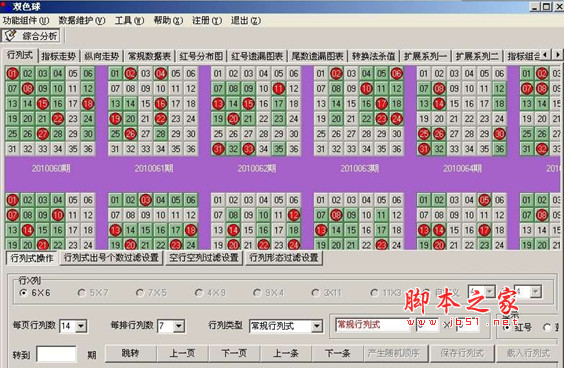Open the 空行空列过滤设置 tab
The height and width of the screenshot is (368, 565).
pos(204,258)
